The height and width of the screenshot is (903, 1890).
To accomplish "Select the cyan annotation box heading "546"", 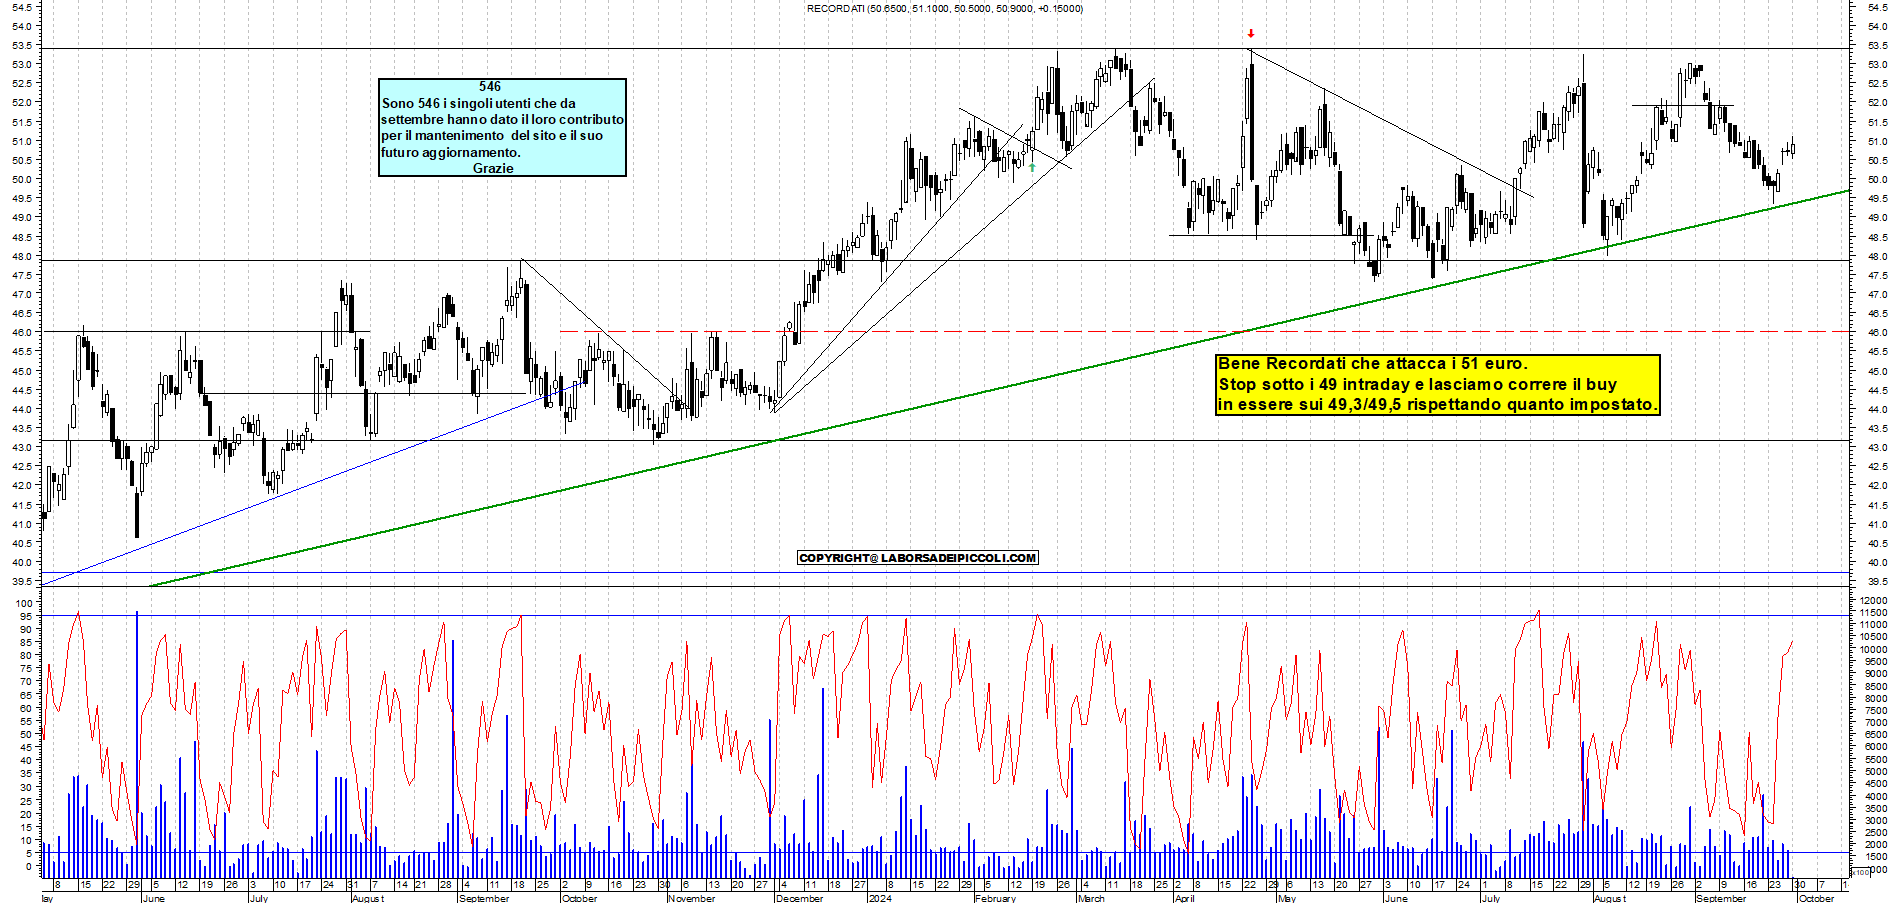I will click(490, 87).
